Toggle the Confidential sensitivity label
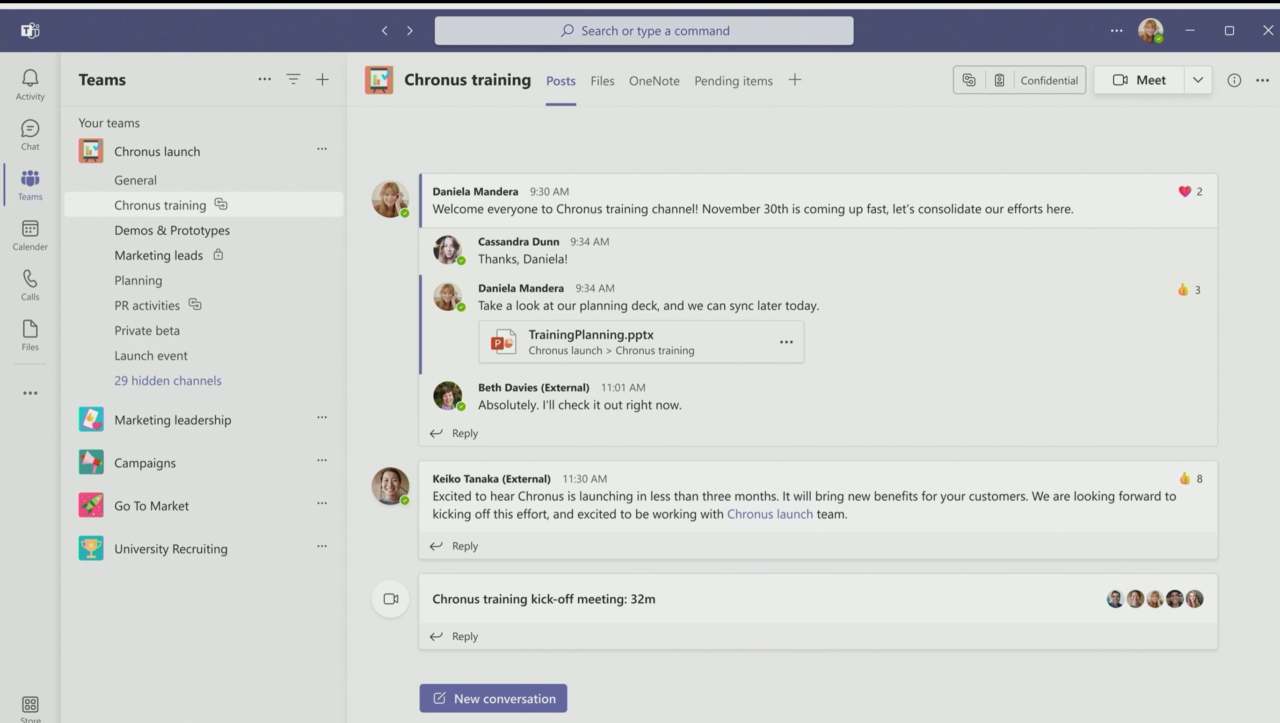 [x=1048, y=80]
